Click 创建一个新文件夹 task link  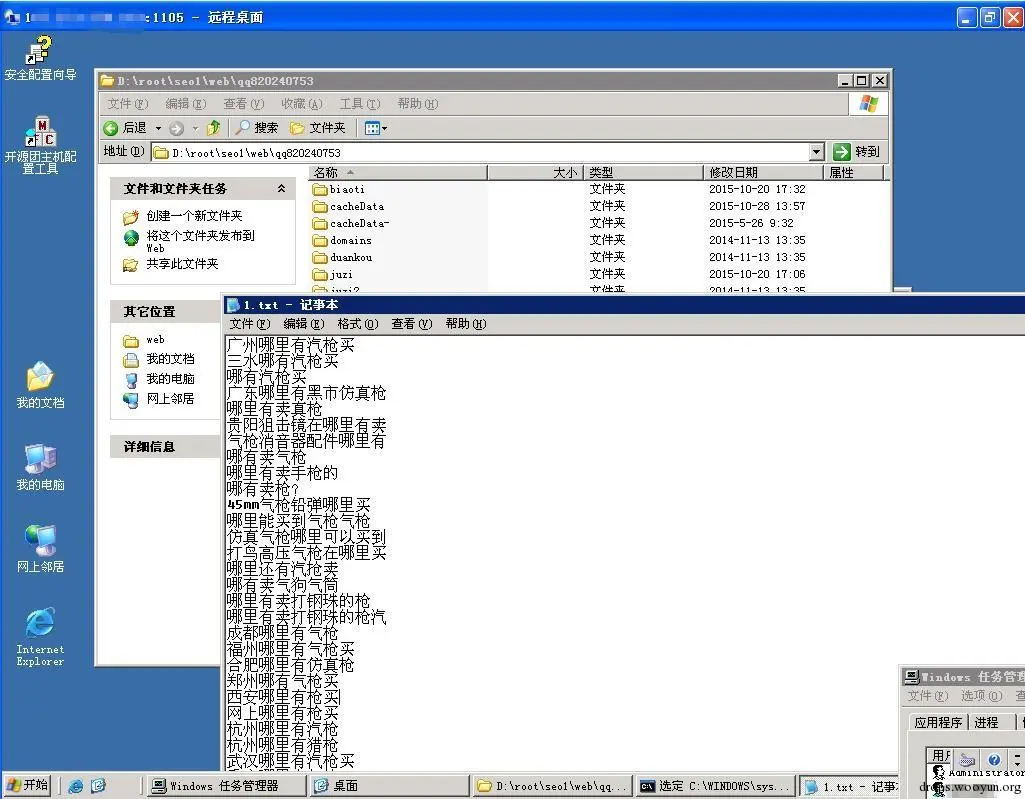193,216
